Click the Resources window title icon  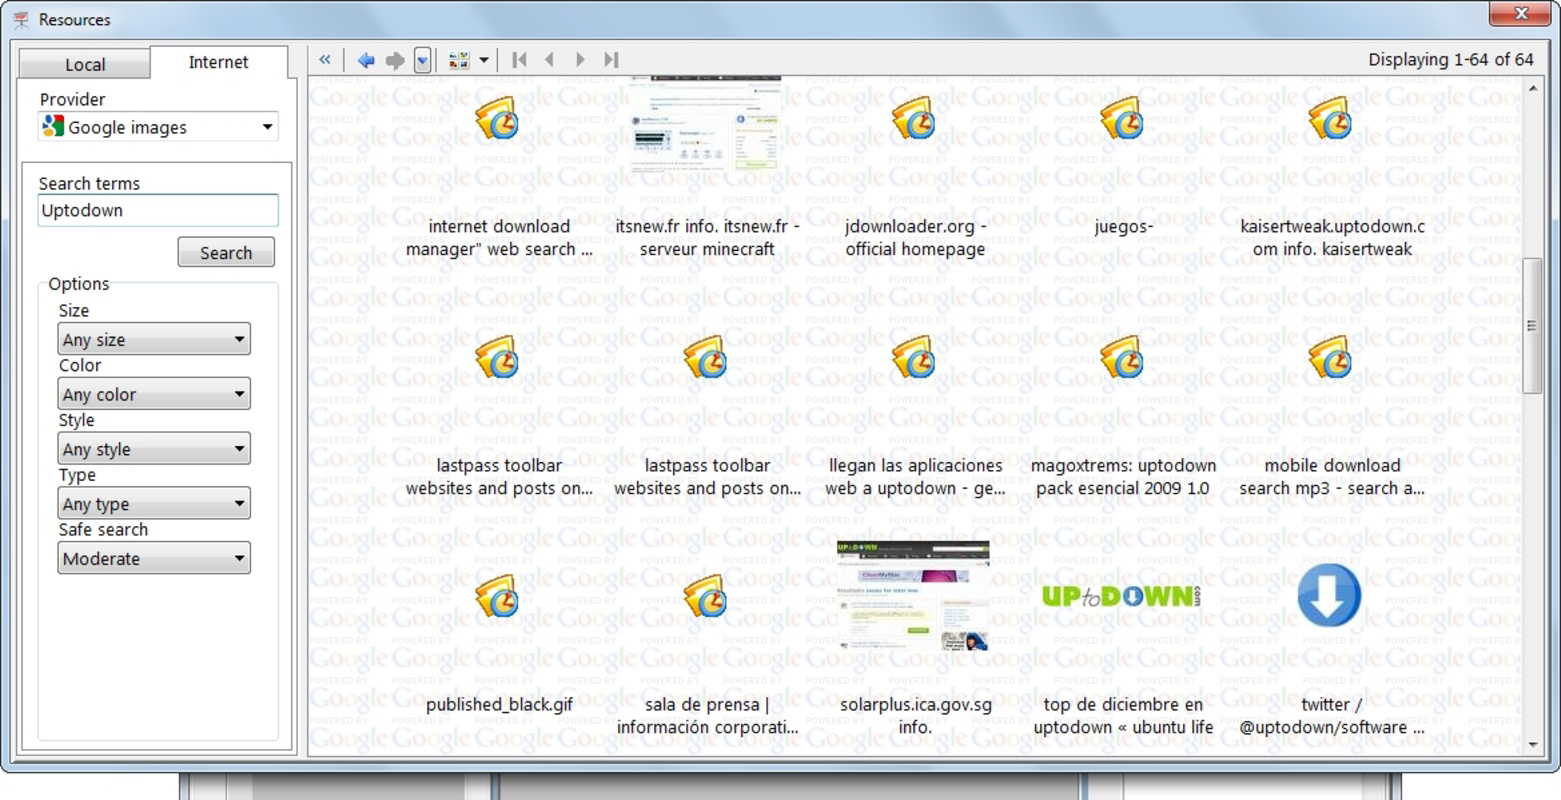21,20
